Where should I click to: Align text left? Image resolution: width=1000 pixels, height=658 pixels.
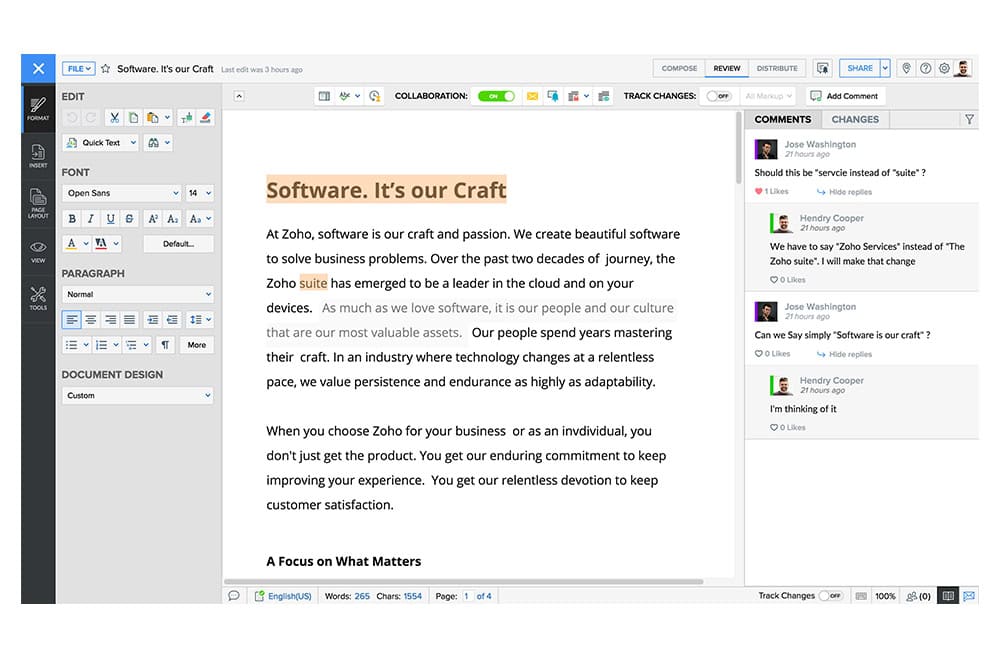tap(72, 319)
